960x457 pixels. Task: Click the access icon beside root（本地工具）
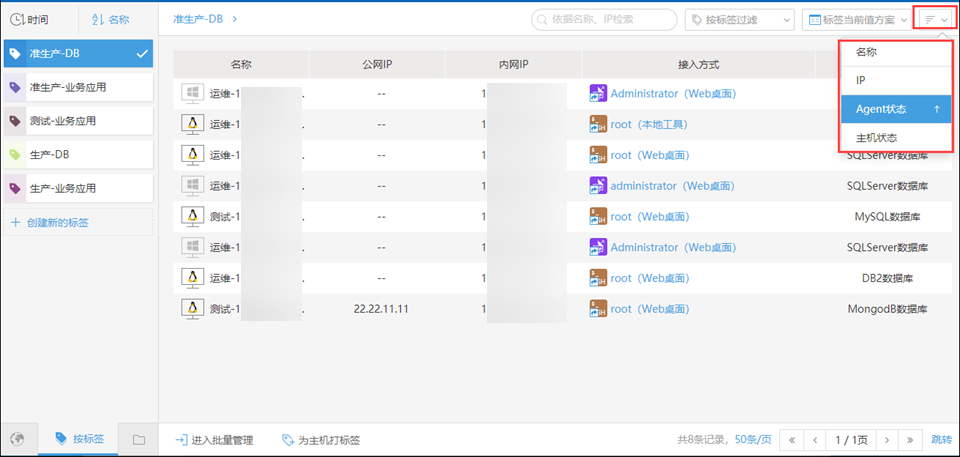[x=598, y=124]
